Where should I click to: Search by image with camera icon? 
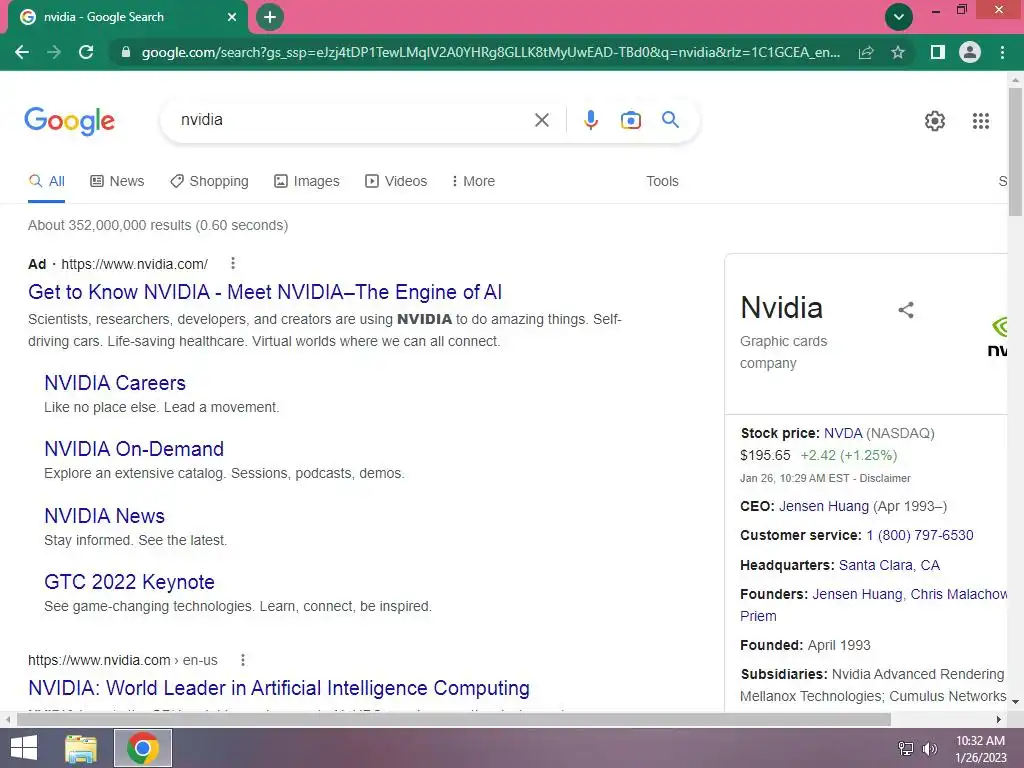[630, 120]
